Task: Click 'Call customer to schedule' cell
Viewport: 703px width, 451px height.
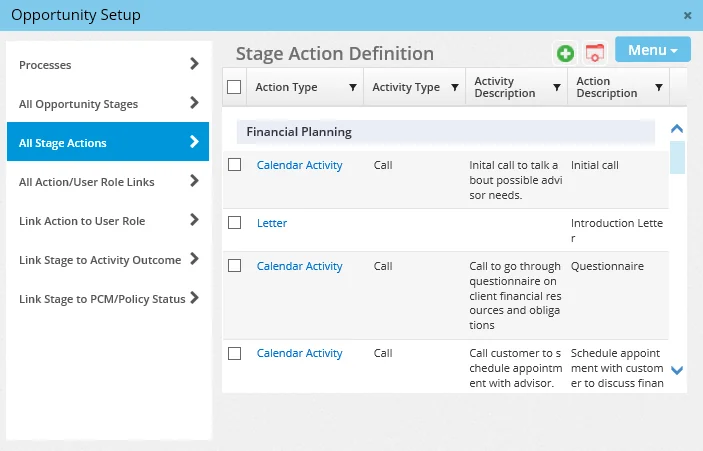Action: pos(516,368)
